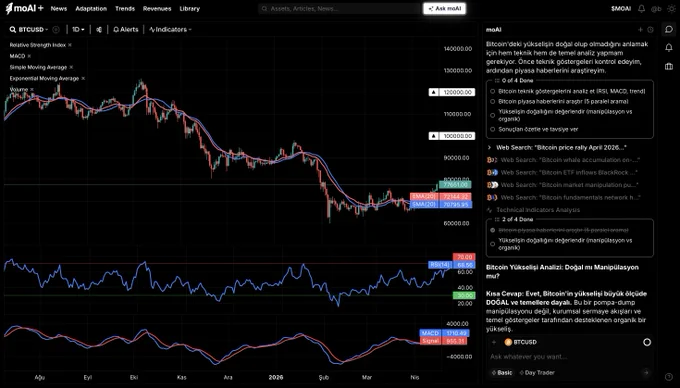Viewport: 680px width, 388px height.
Task: Click the send arrow button
Action: [646, 372]
